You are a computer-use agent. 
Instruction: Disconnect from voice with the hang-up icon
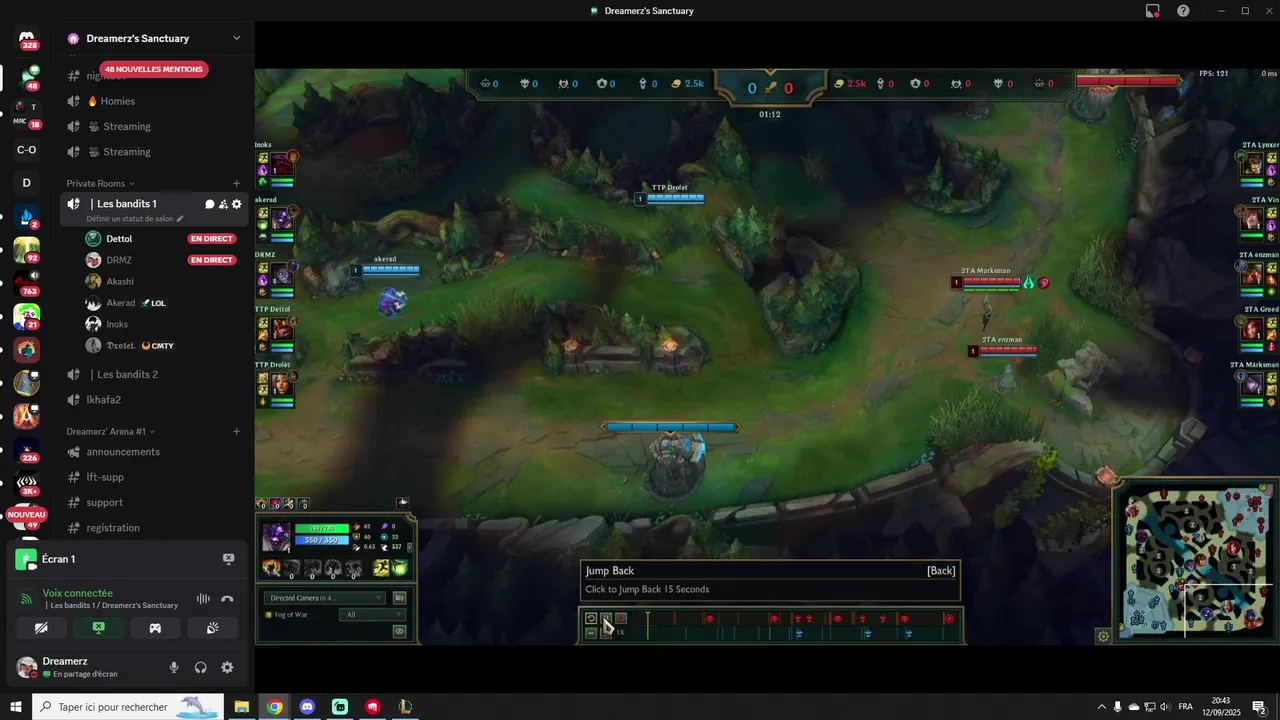pyautogui.click(x=227, y=599)
